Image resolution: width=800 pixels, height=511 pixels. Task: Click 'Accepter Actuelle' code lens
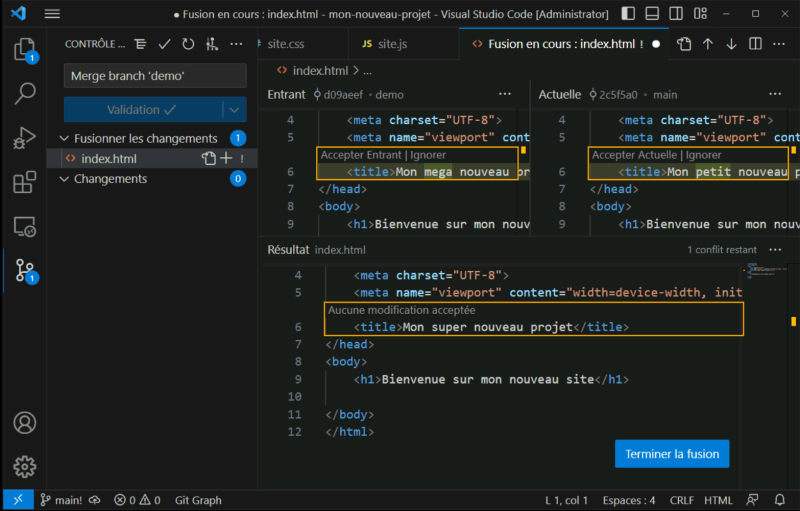pos(634,155)
